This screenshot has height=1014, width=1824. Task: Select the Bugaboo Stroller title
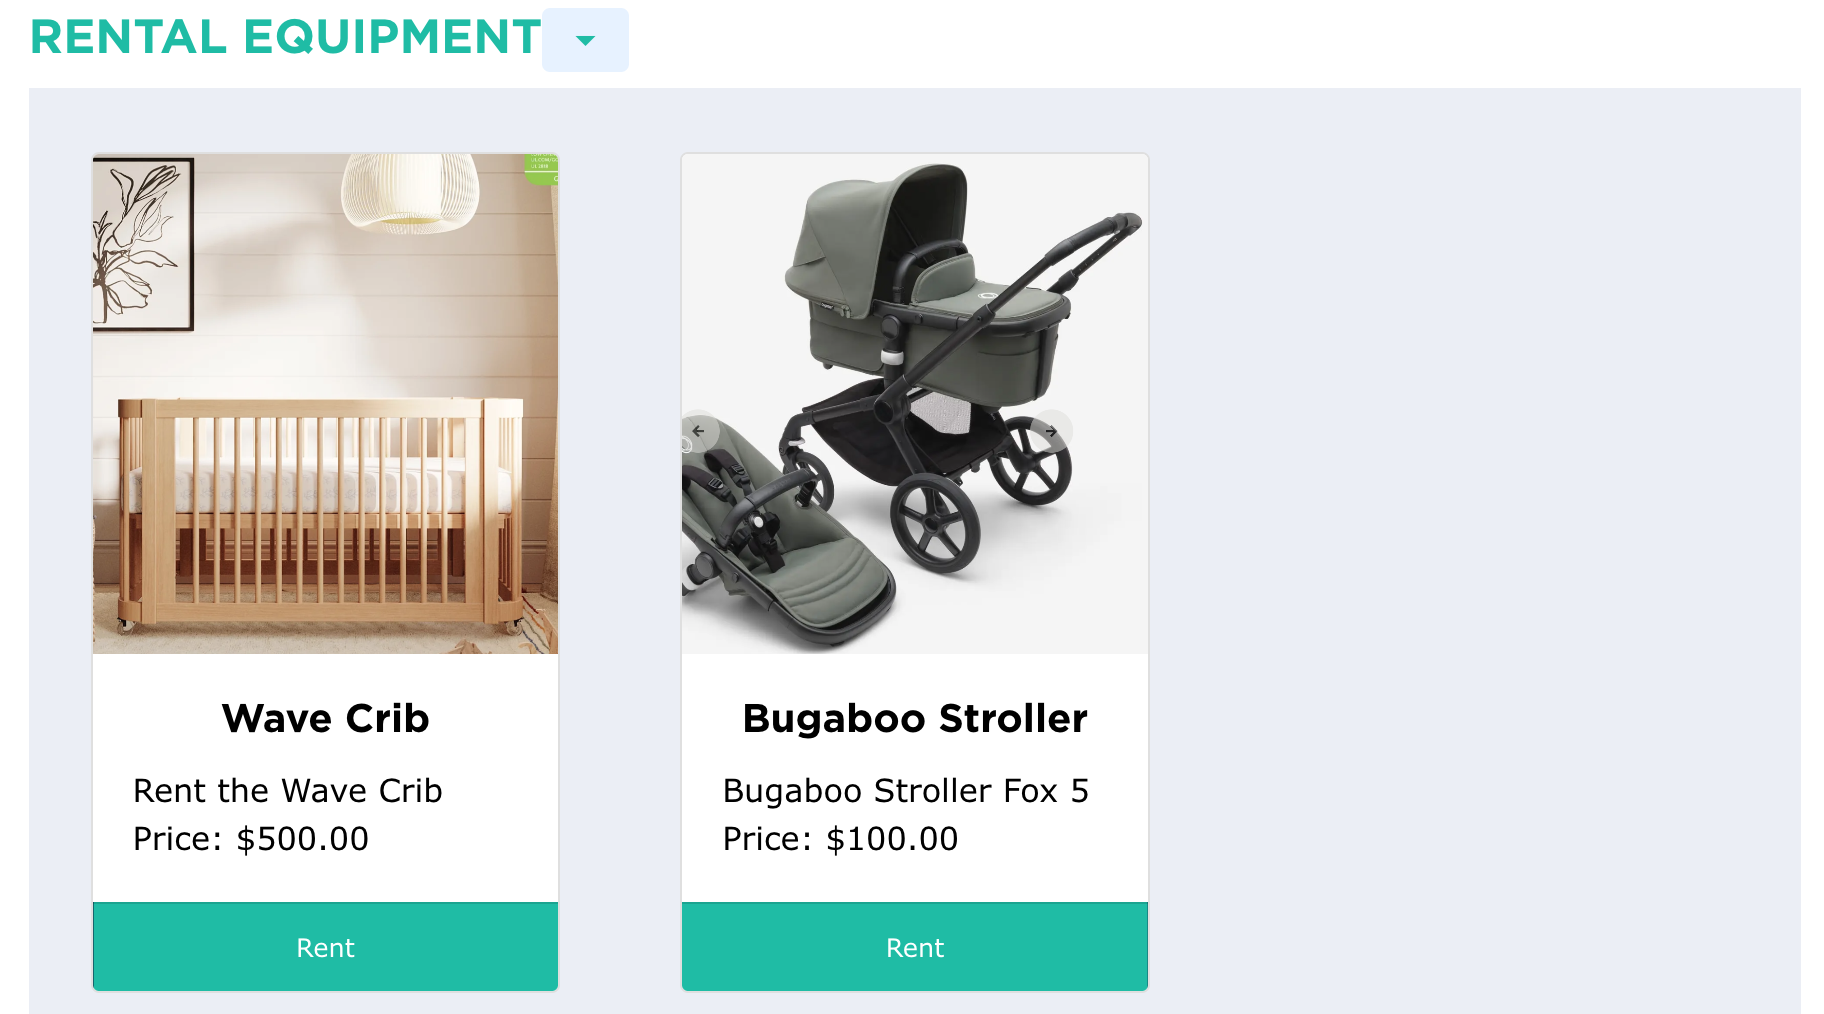coord(915,718)
